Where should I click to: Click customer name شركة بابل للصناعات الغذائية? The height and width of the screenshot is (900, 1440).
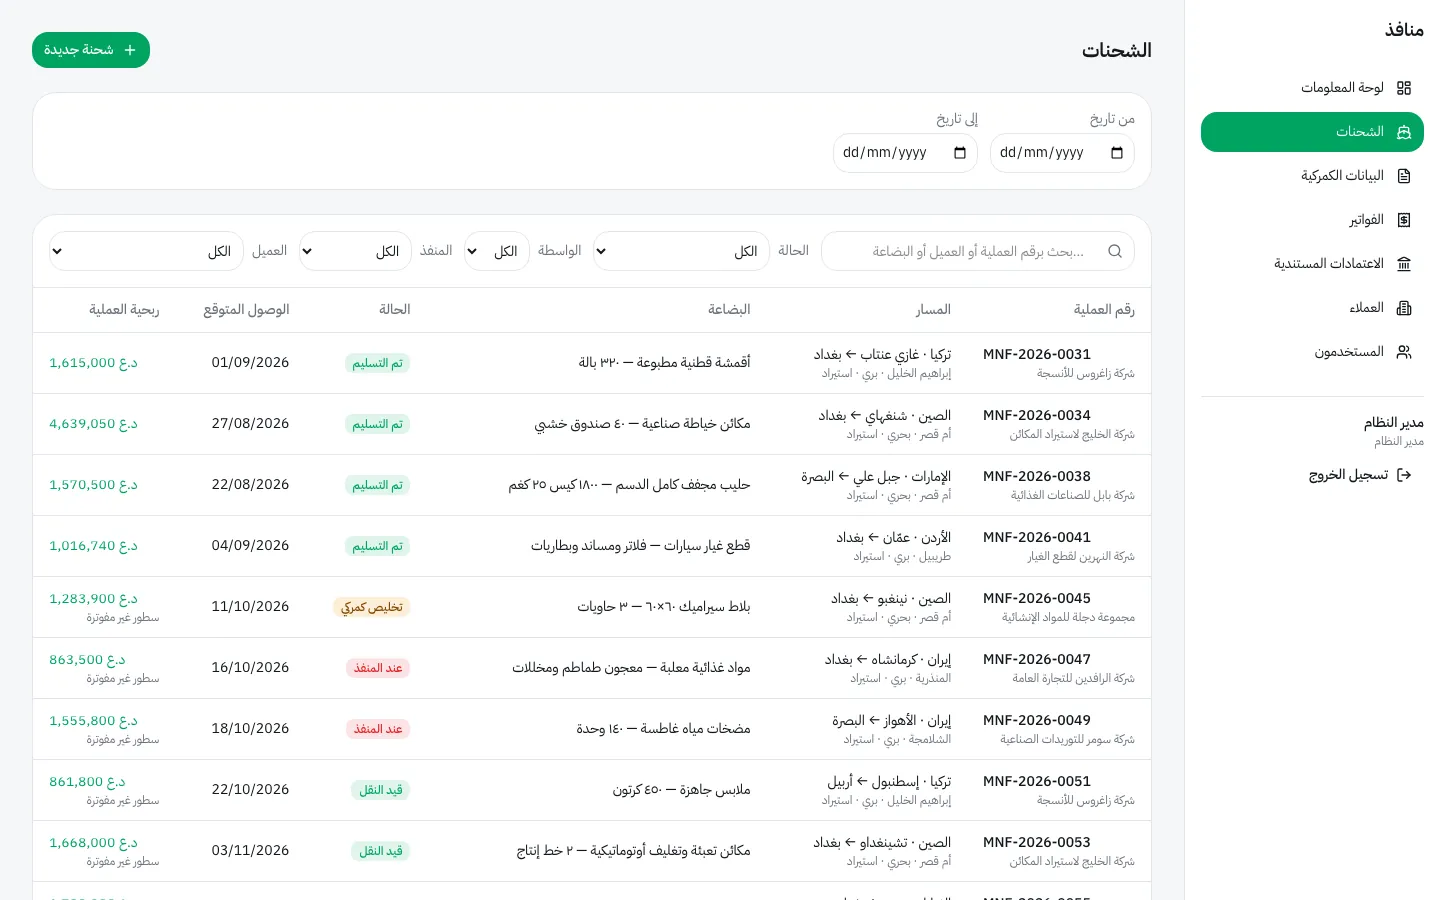(1073, 495)
